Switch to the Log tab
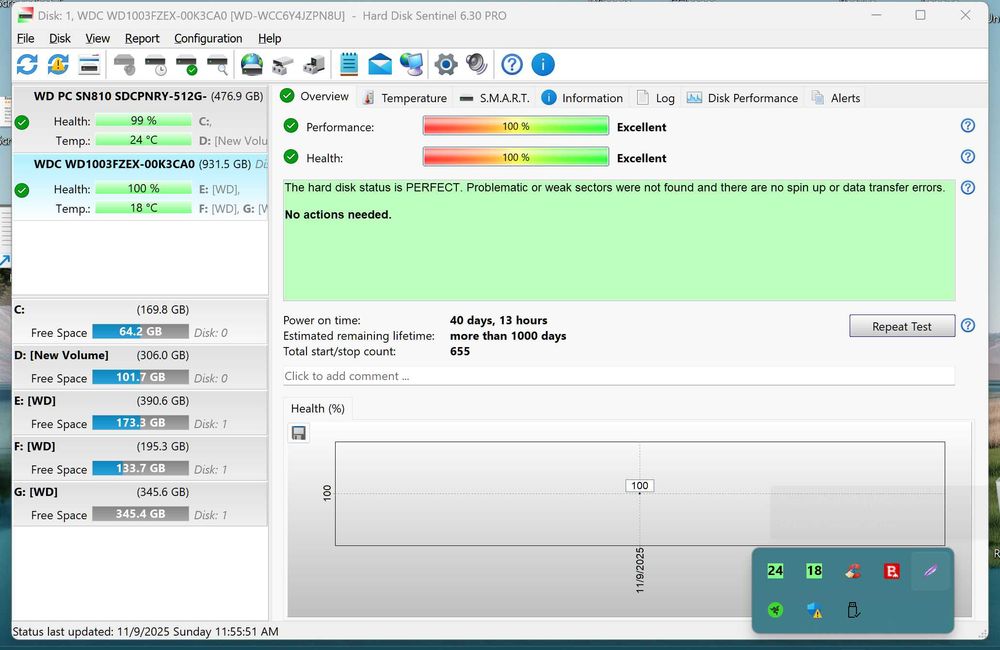This screenshot has height=650, width=1000. tap(656, 98)
